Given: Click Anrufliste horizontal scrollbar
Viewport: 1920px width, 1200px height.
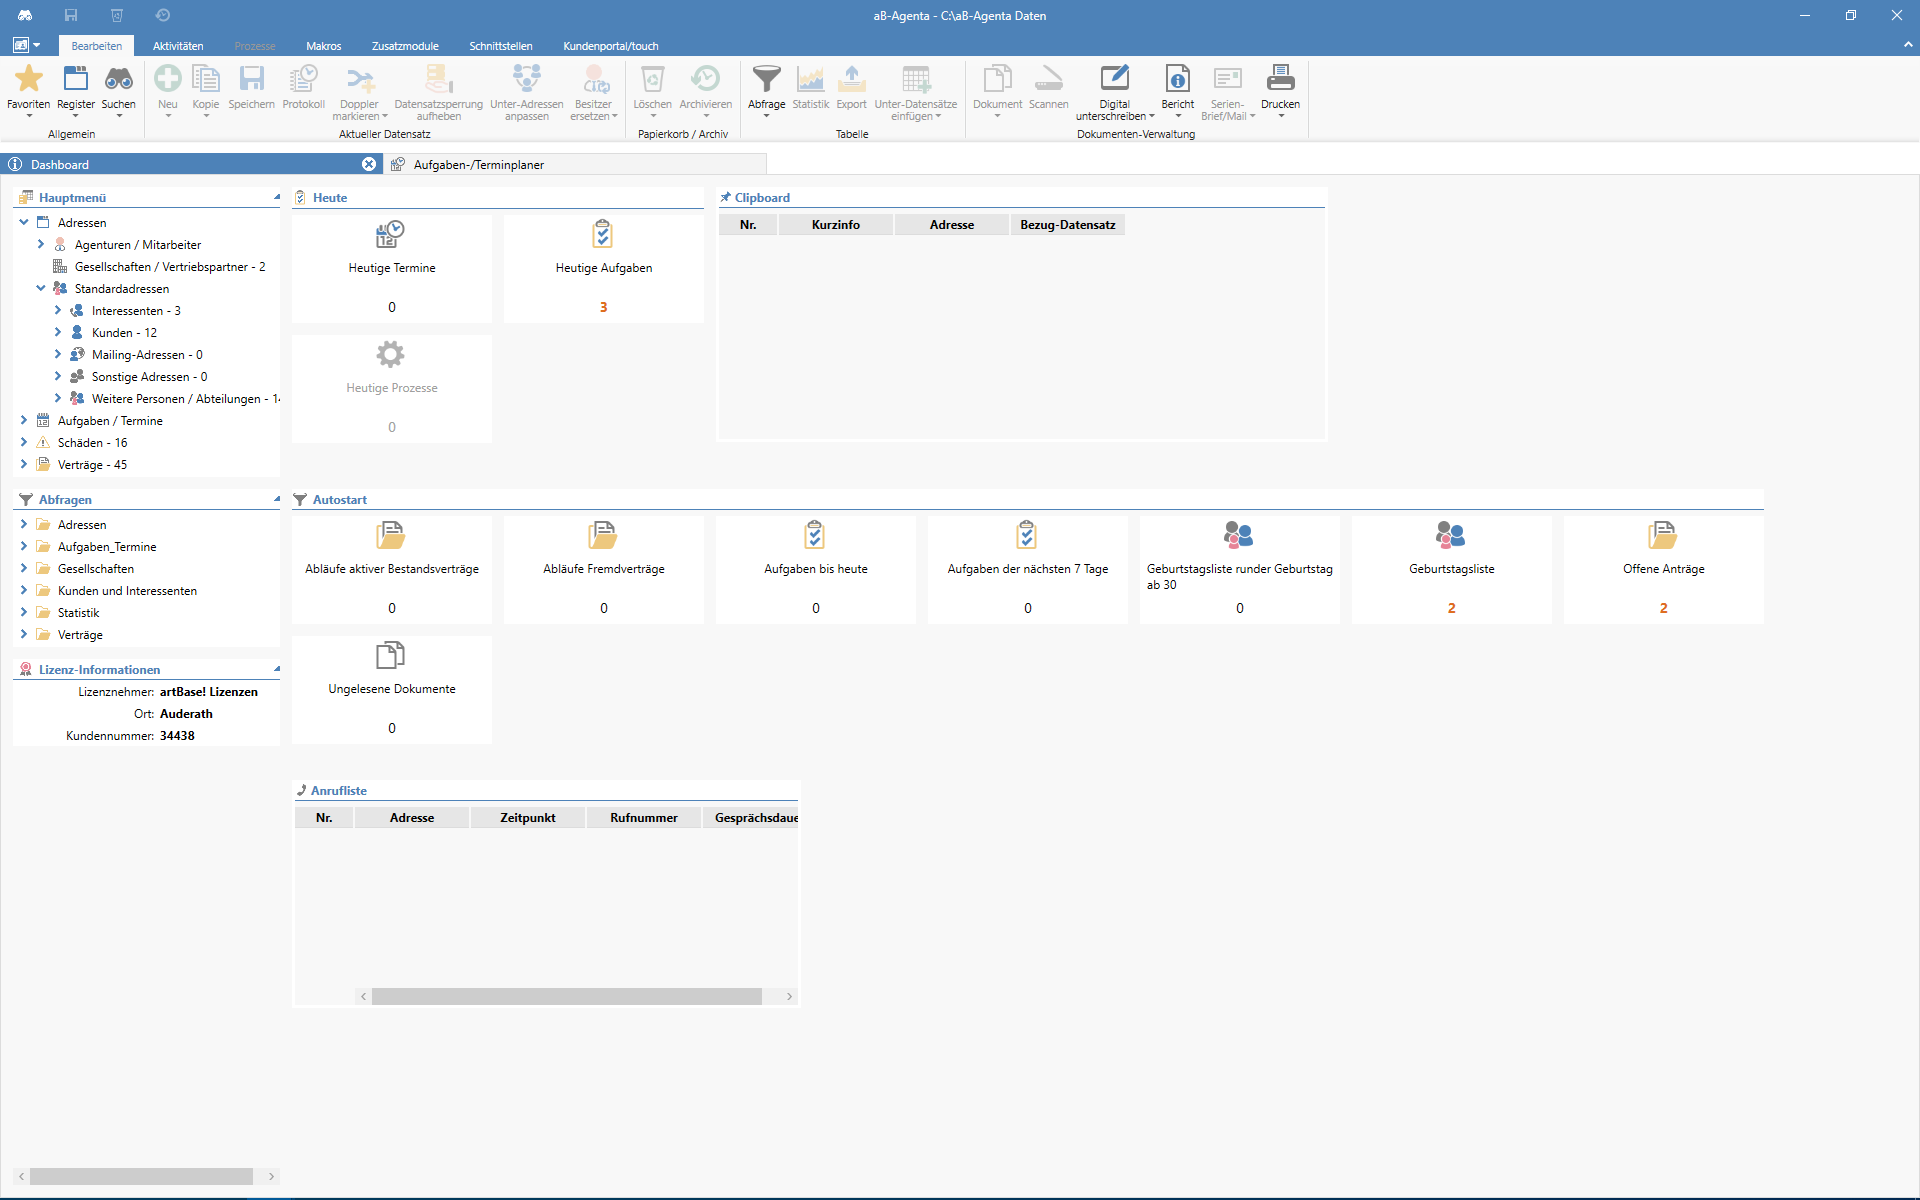Looking at the screenshot, I should point(567,996).
